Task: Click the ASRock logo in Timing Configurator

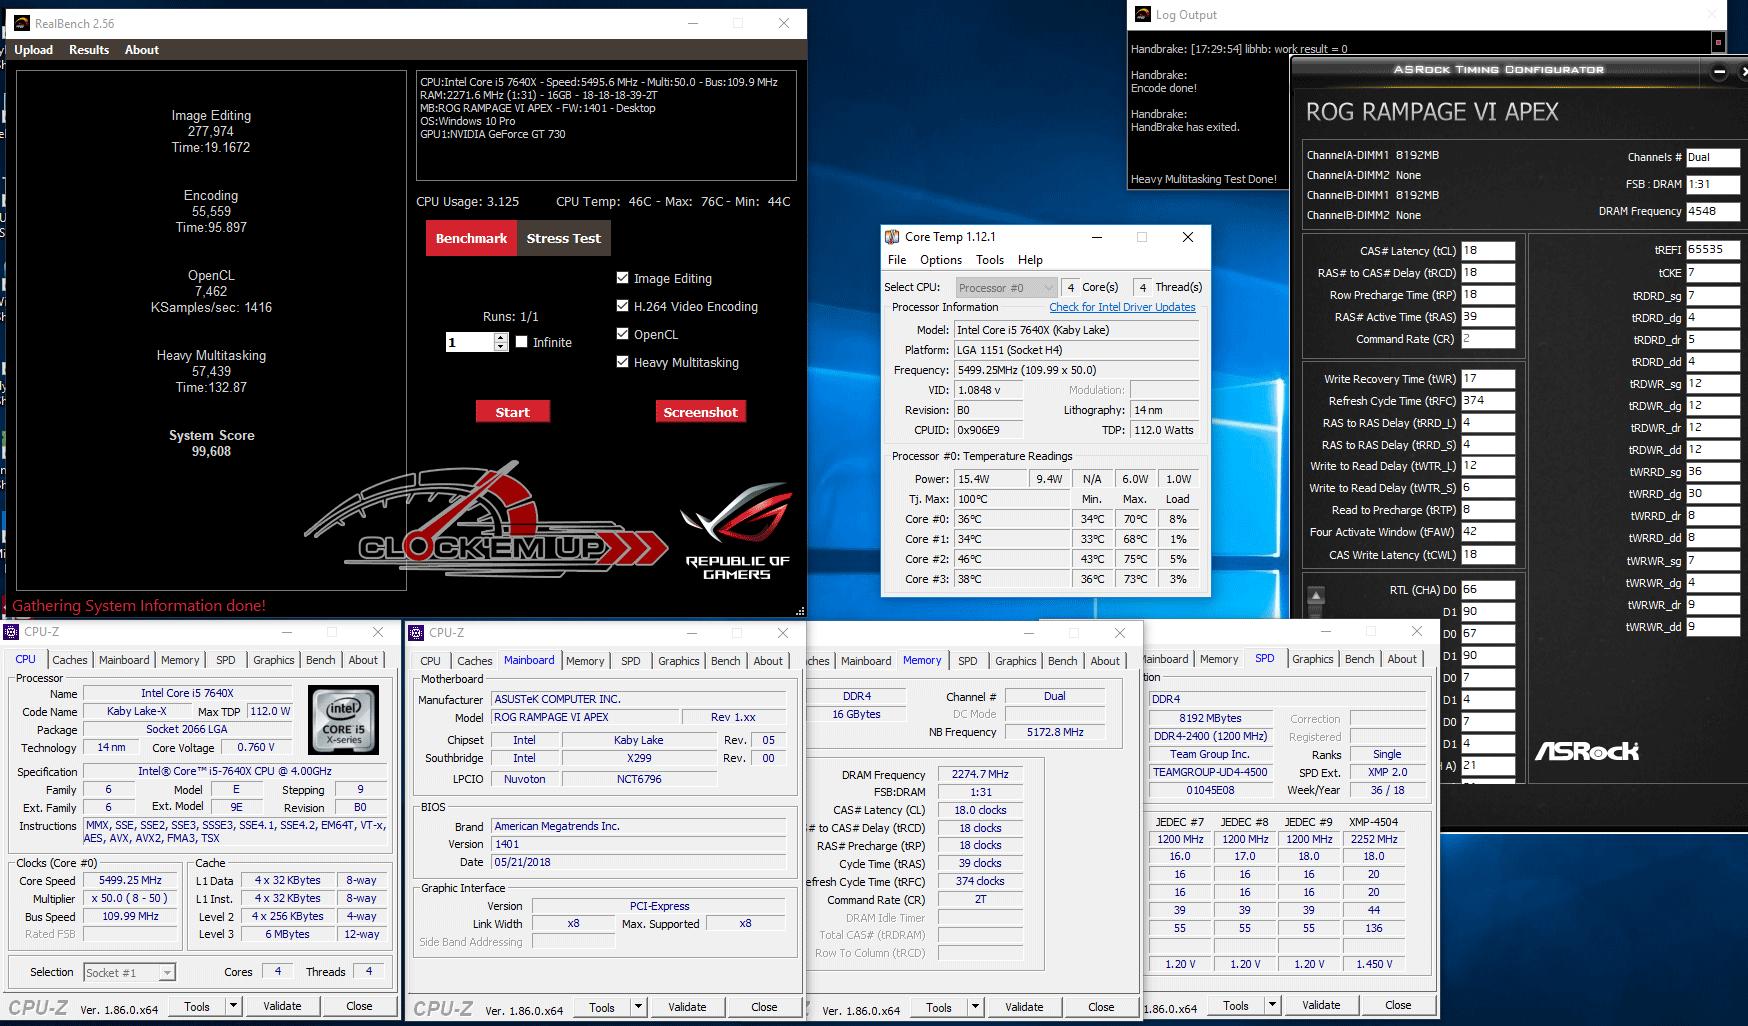Action: (1587, 751)
